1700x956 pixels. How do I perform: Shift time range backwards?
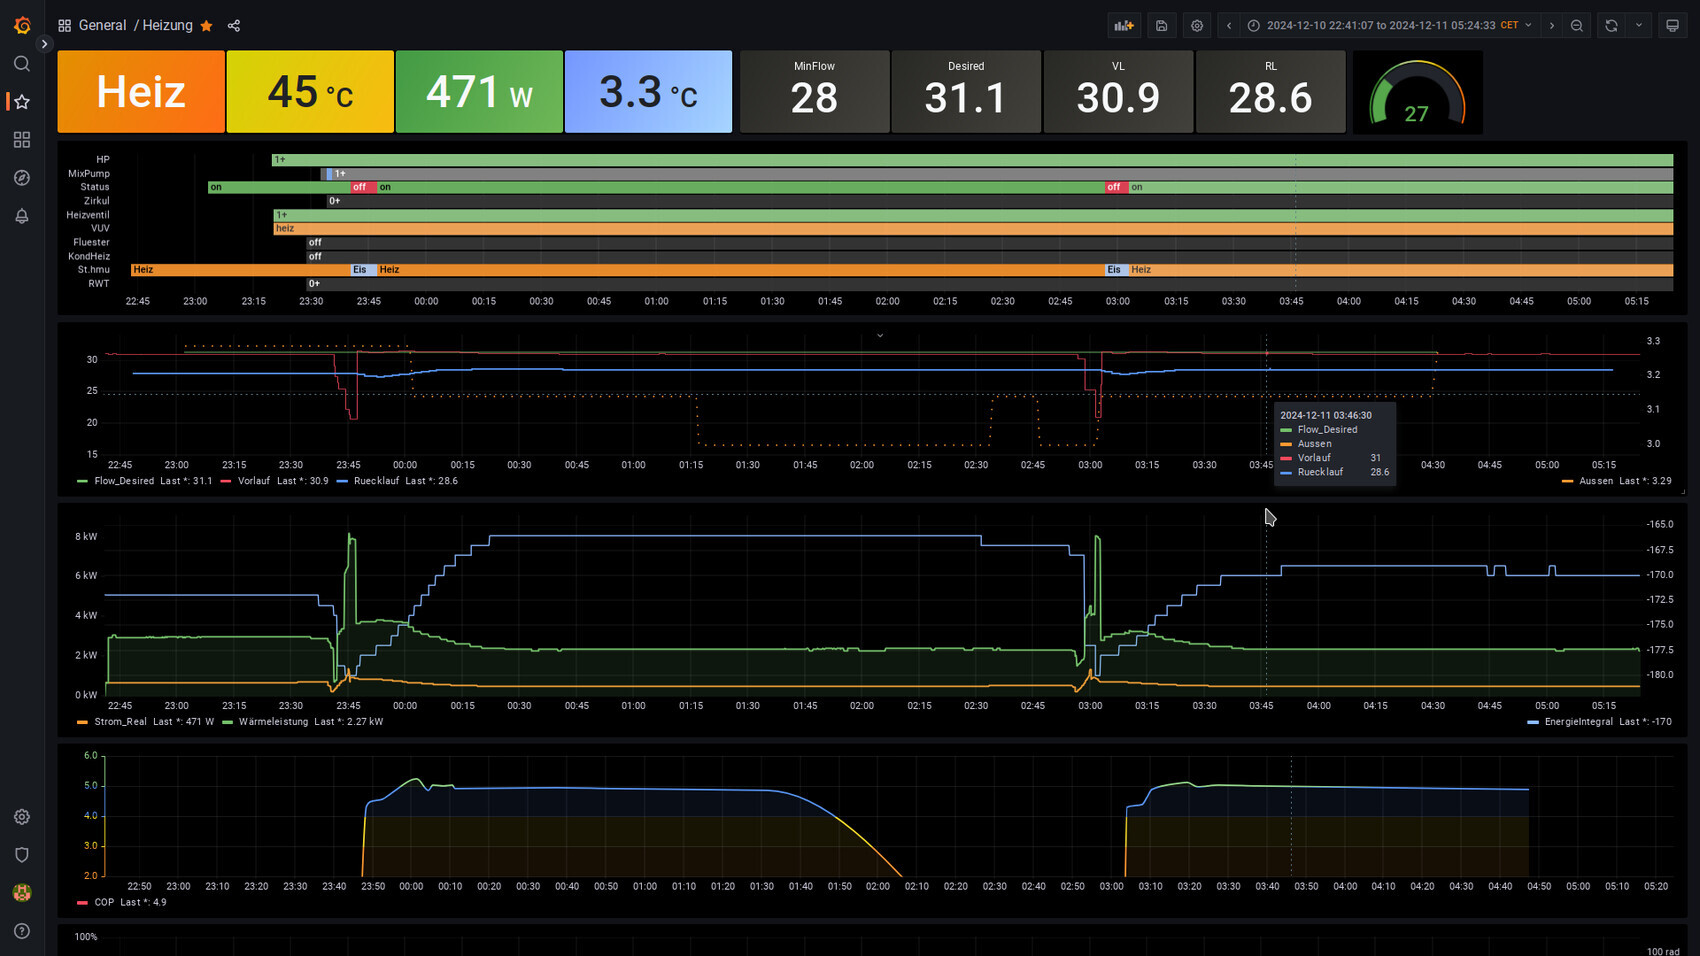point(1229,26)
